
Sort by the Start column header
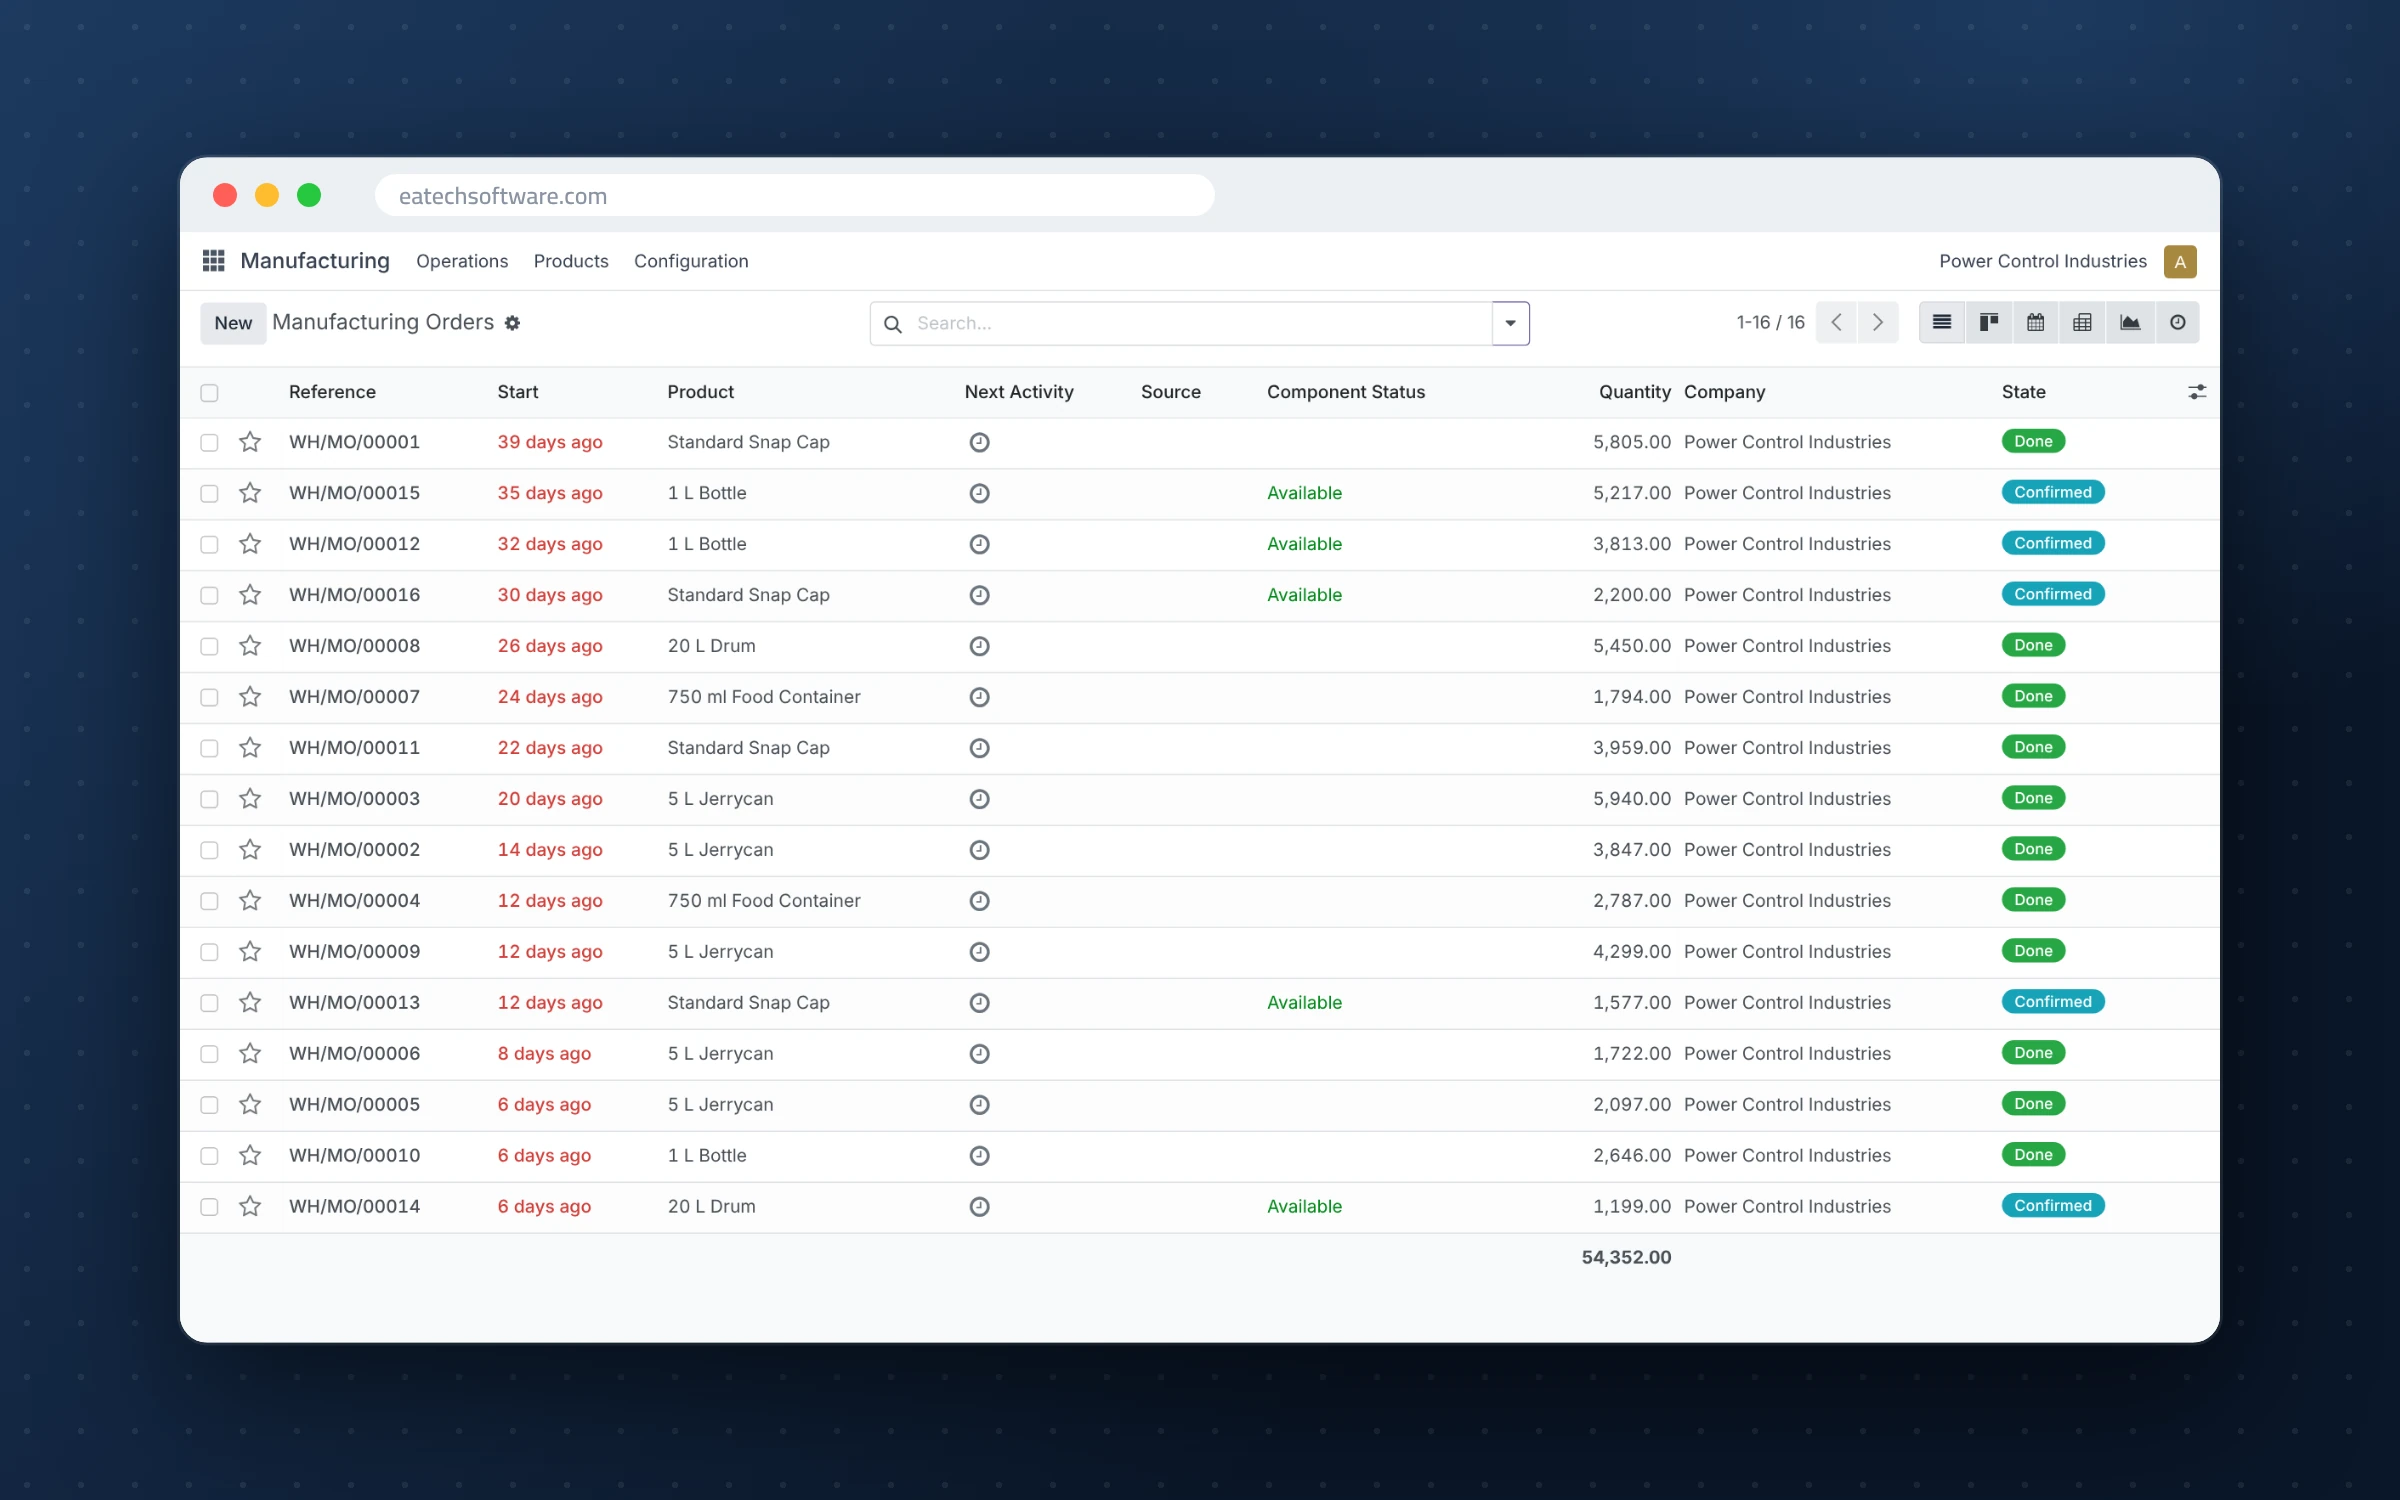[x=518, y=392]
